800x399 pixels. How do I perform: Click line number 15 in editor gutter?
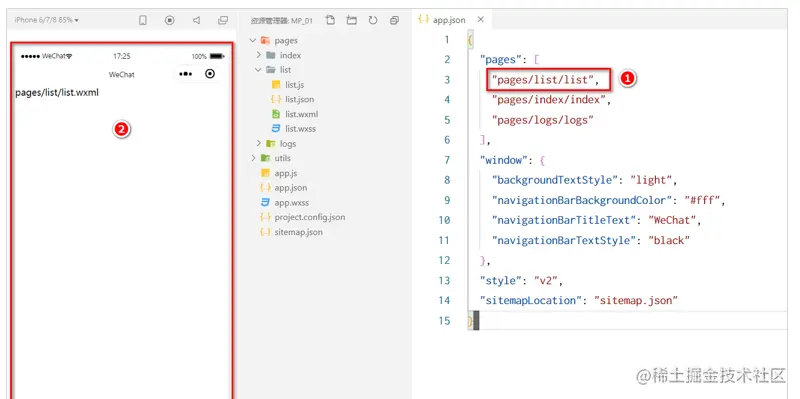click(x=444, y=321)
